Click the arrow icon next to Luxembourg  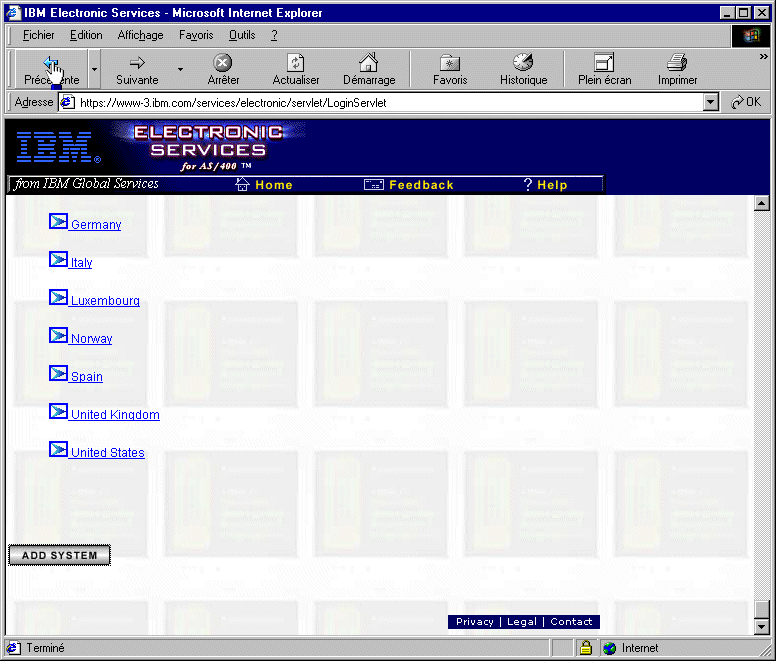click(58, 297)
